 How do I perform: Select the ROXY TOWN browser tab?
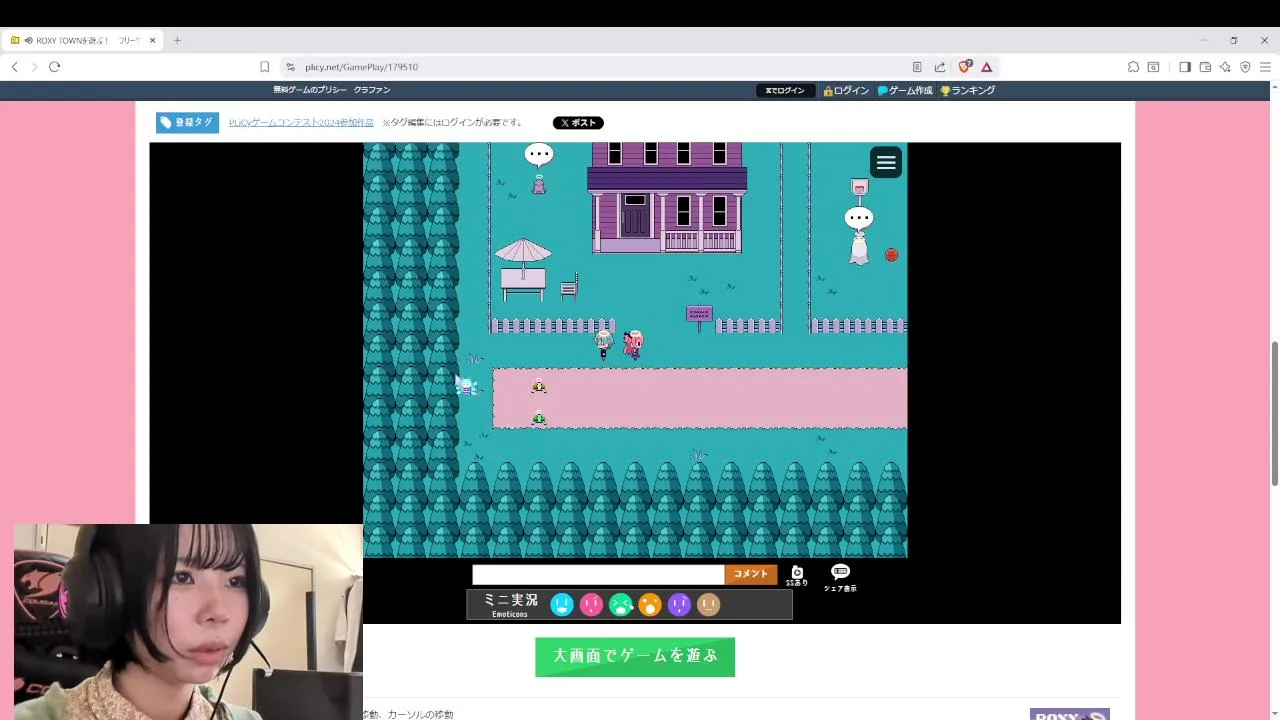pyautogui.click(x=83, y=40)
